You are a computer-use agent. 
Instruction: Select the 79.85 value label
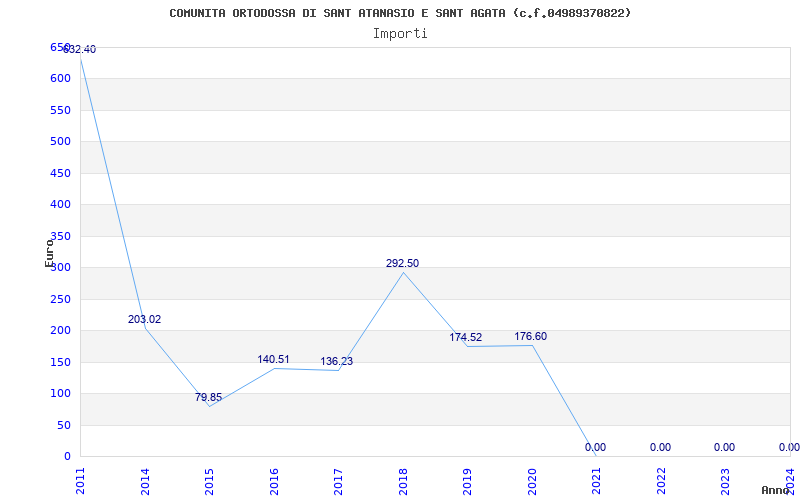tap(208, 397)
